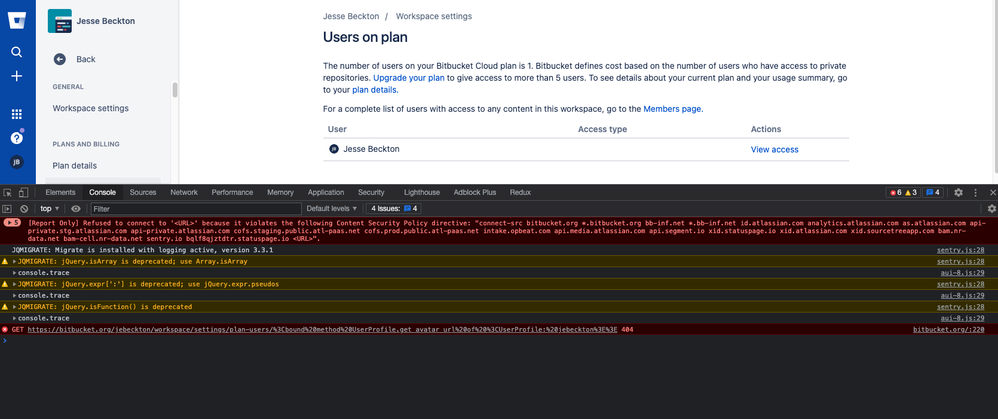This screenshot has width=998, height=419.
Task: Open the Application tab
Action: click(x=326, y=192)
